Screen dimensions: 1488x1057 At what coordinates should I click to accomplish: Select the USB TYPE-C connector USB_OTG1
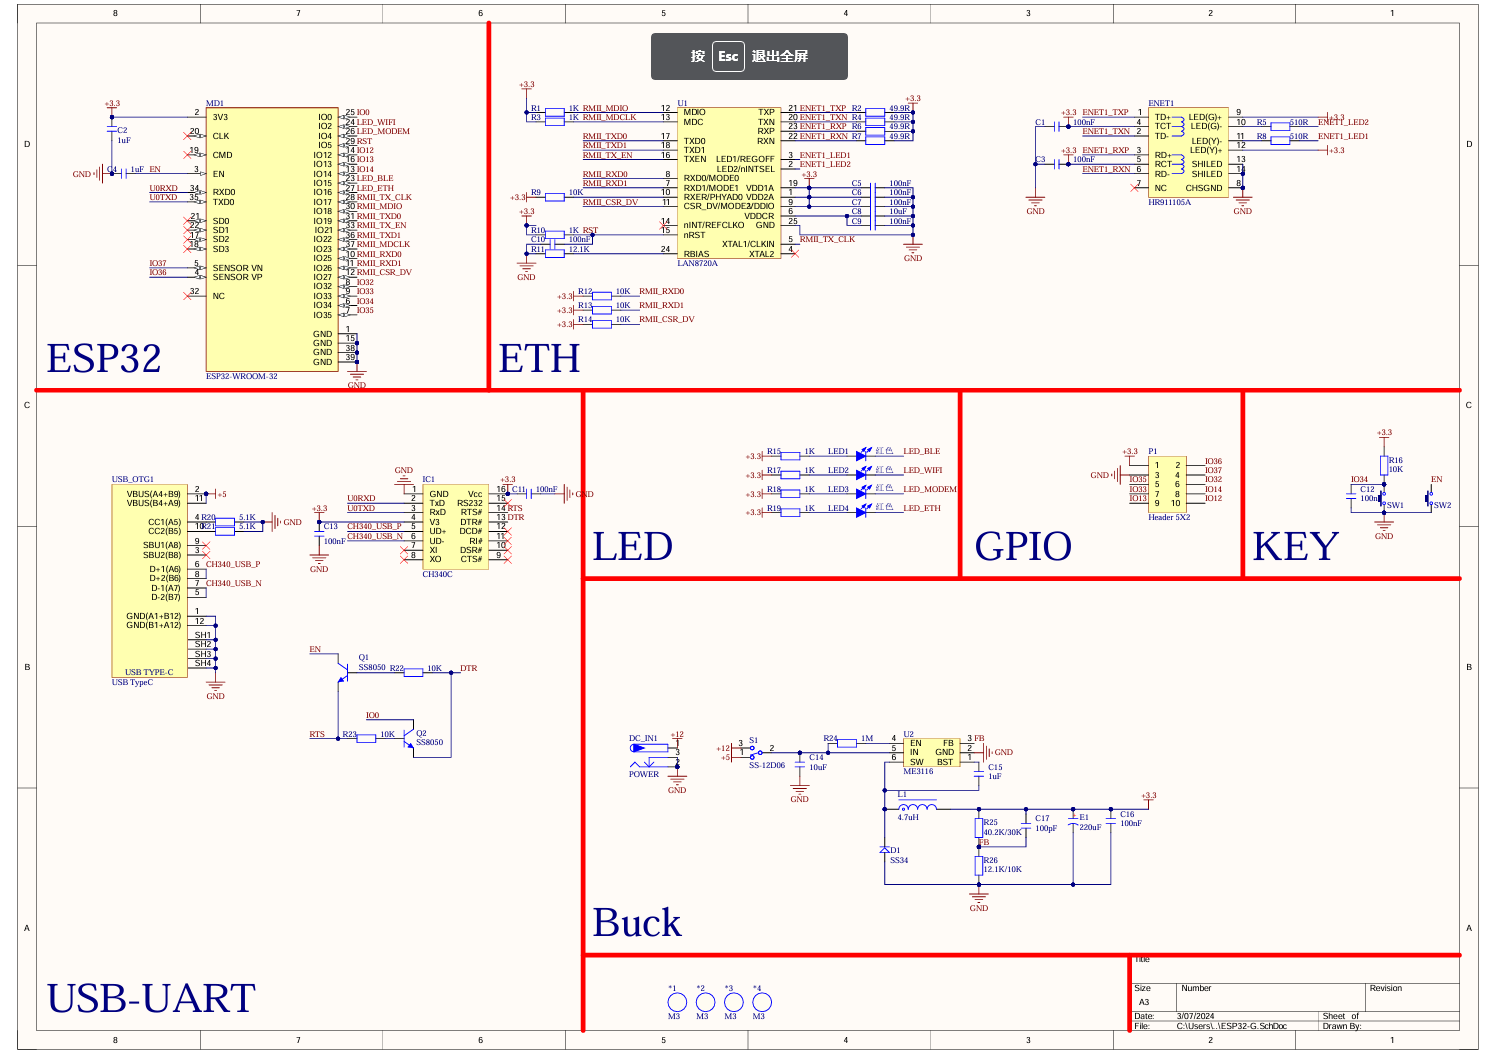point(150,580)
